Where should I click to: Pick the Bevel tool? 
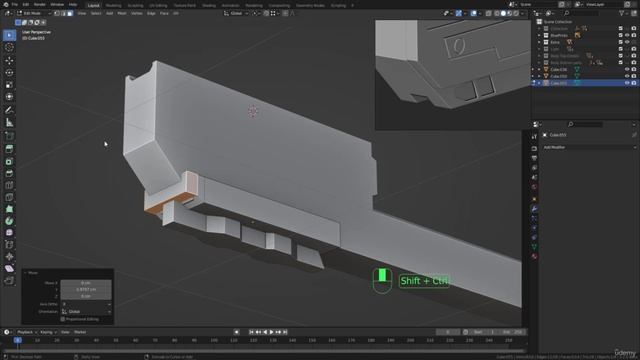pyautogui.click(x=9, y=173)
